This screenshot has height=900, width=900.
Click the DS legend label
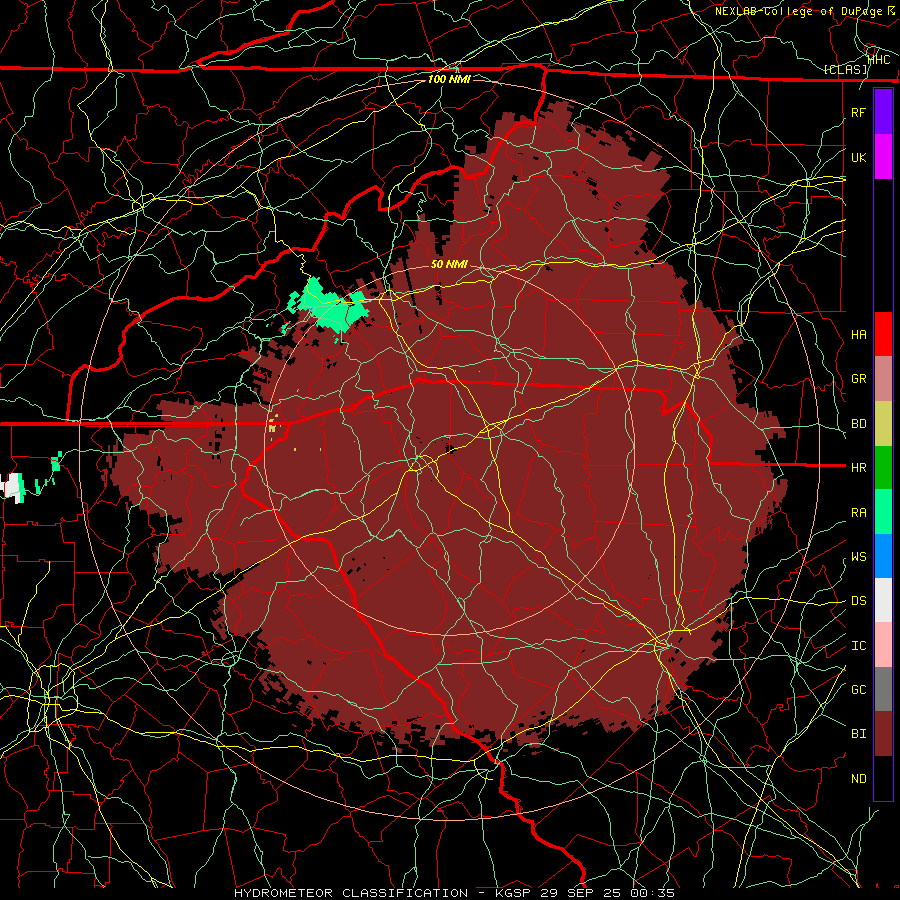click(x=859, y=601)
